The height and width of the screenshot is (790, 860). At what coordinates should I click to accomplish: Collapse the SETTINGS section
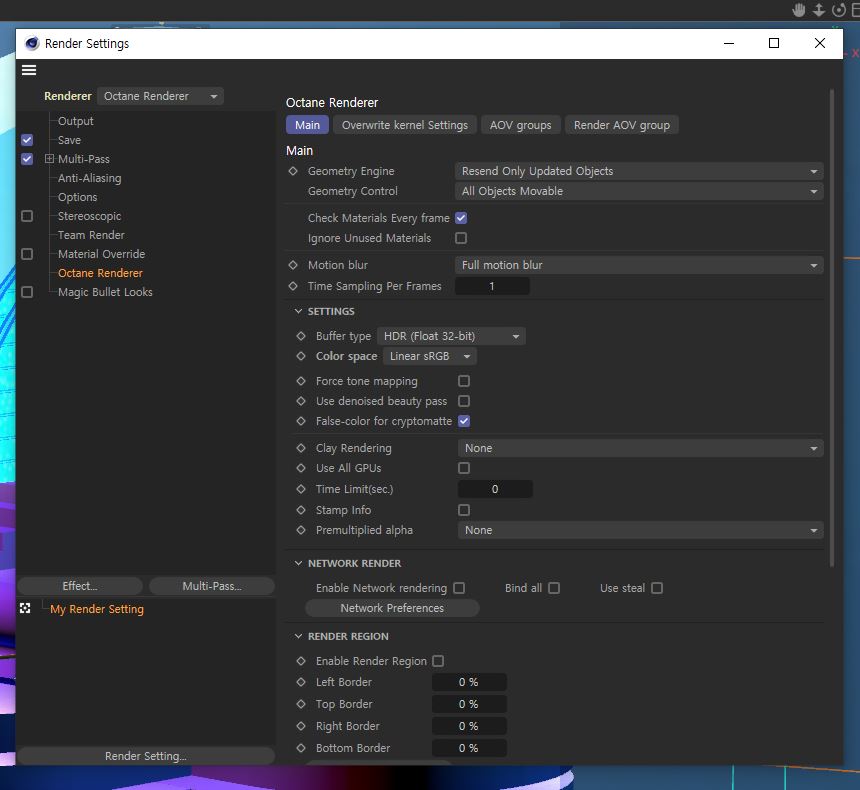pyautogui.click(x=298, y=311)
